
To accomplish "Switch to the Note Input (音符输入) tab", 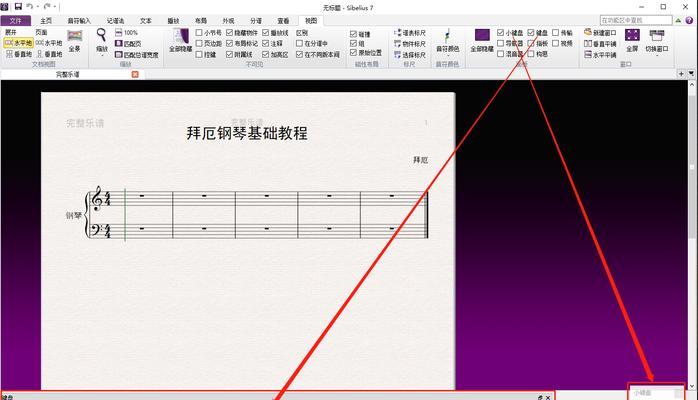I will 78,20.
